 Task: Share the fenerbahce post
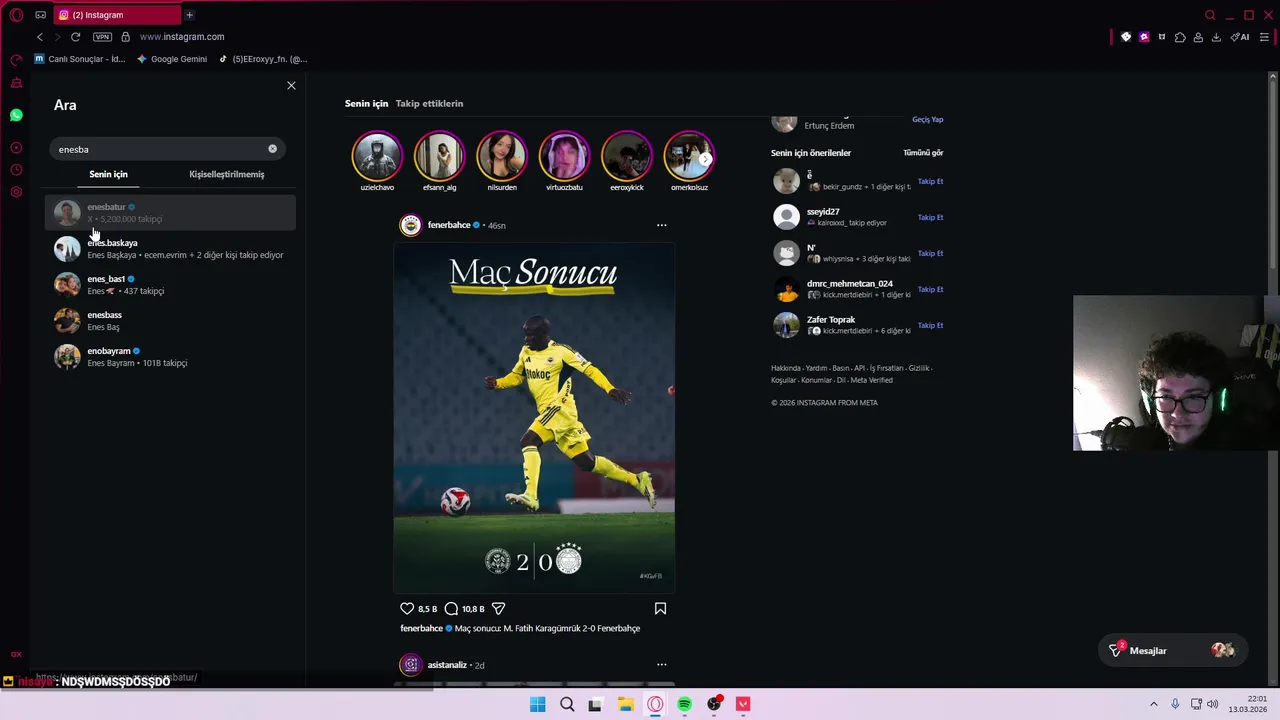498,608
